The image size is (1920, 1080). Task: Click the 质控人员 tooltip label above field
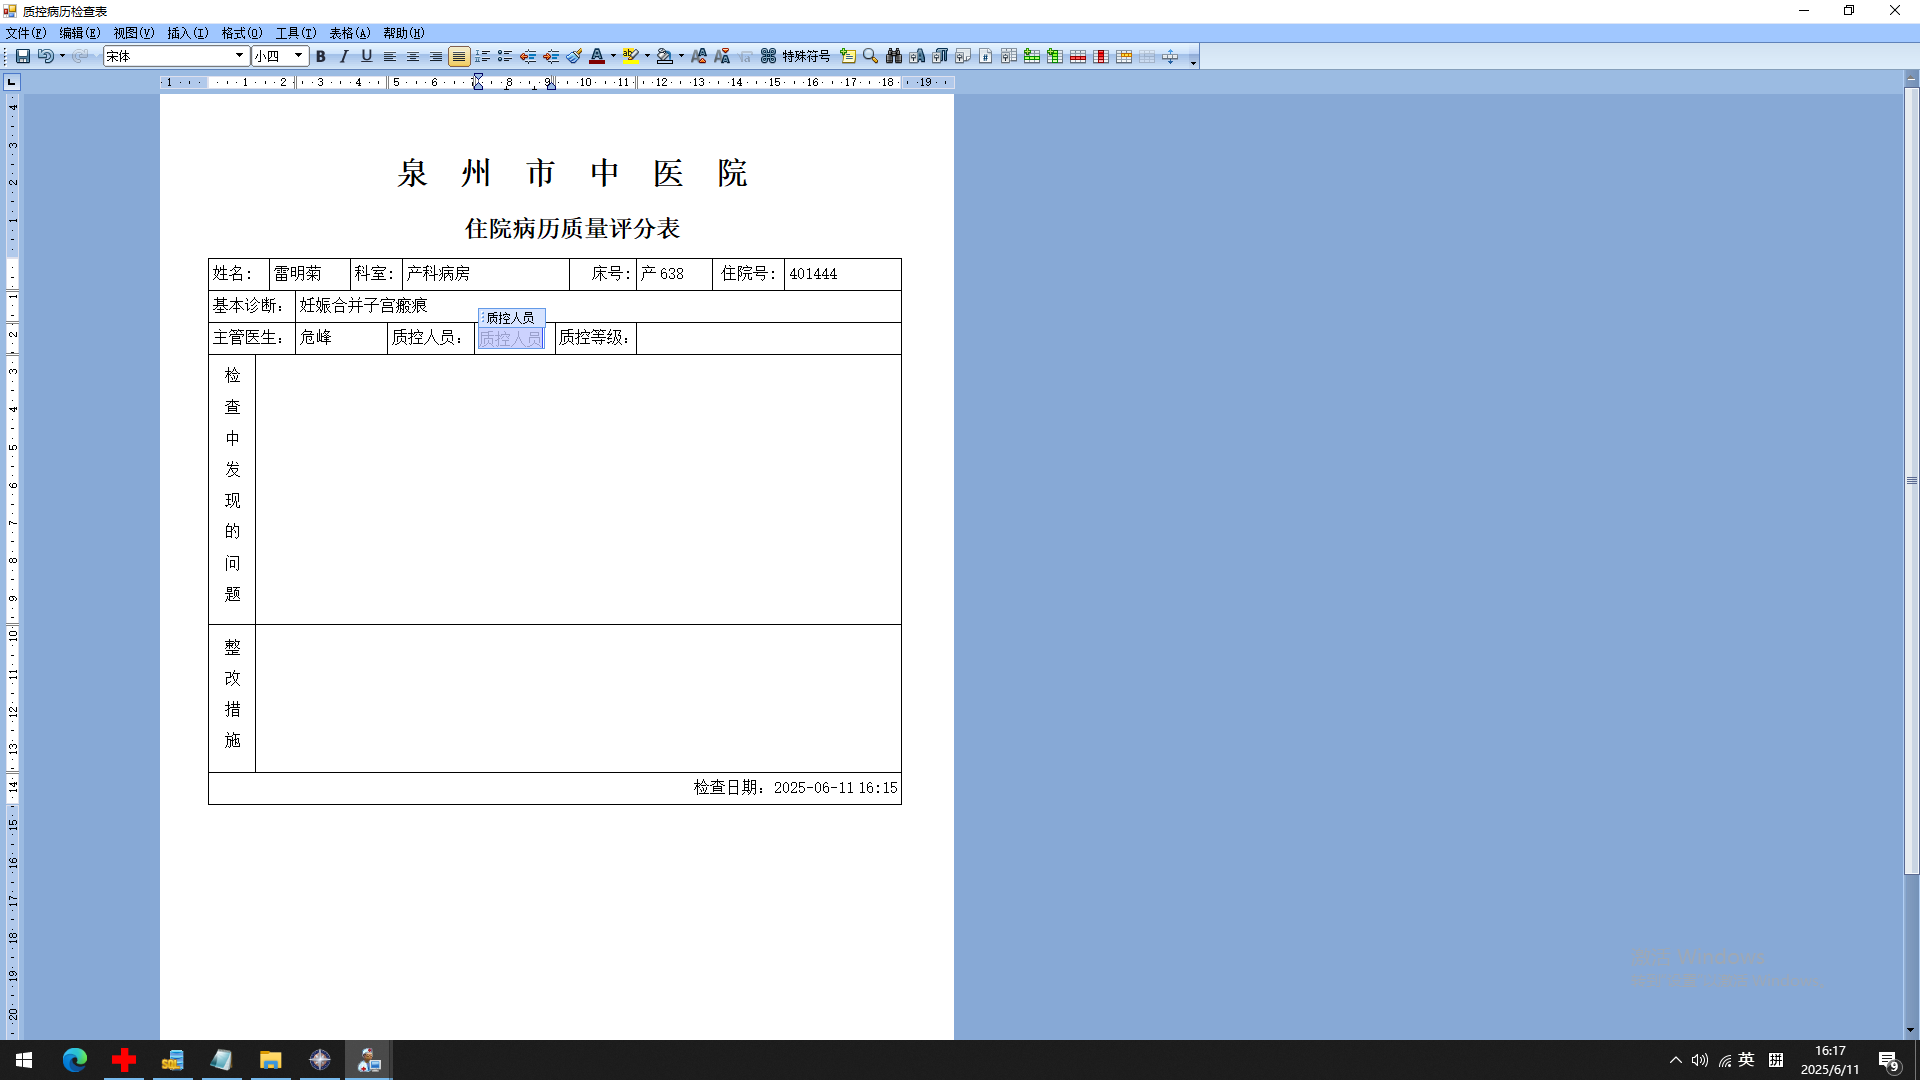coord(511,317)
